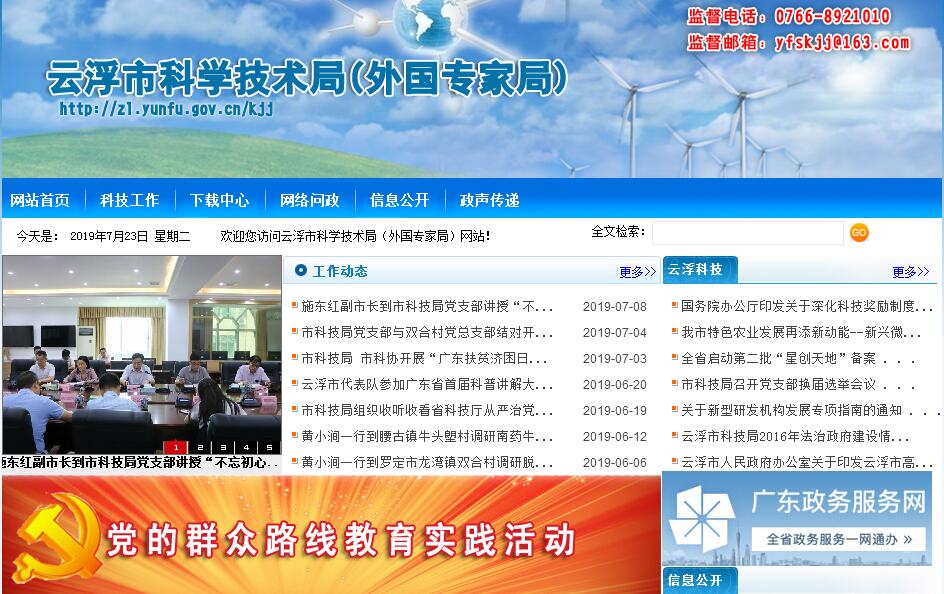Click the 全文检索 search input field

point(747,233)
